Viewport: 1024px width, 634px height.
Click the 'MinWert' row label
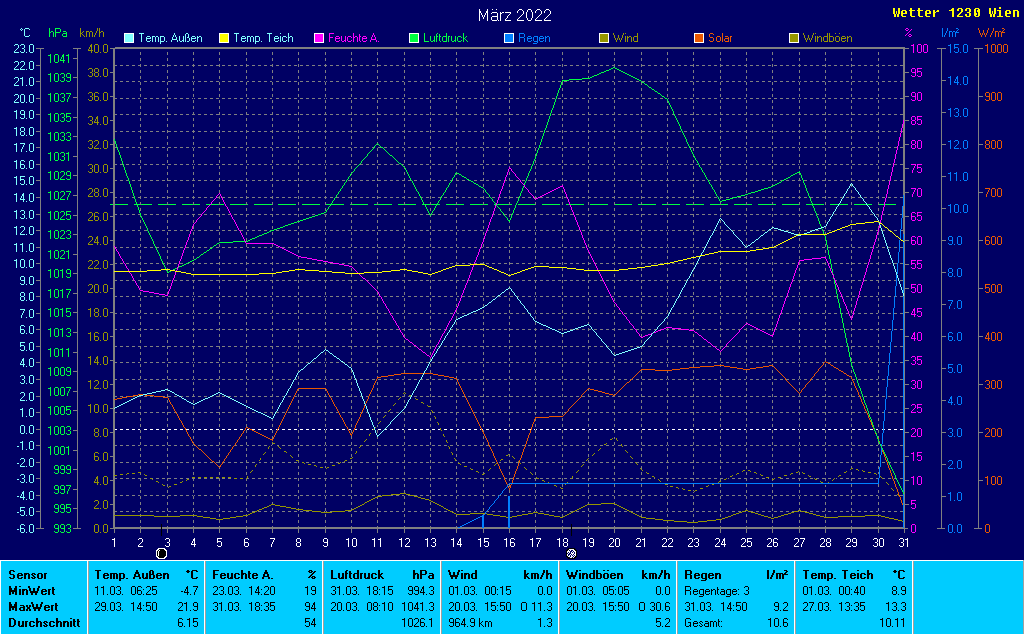point(32,591)
